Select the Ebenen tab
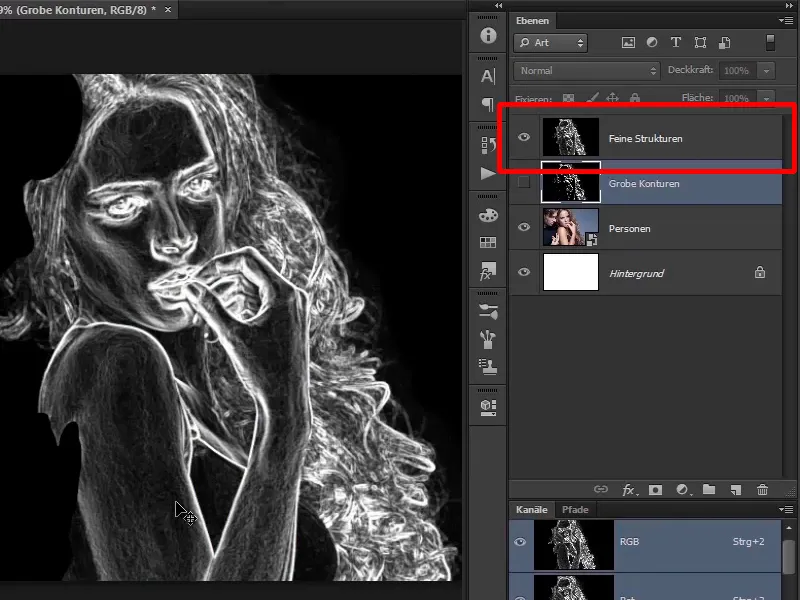 pos(532,21)
